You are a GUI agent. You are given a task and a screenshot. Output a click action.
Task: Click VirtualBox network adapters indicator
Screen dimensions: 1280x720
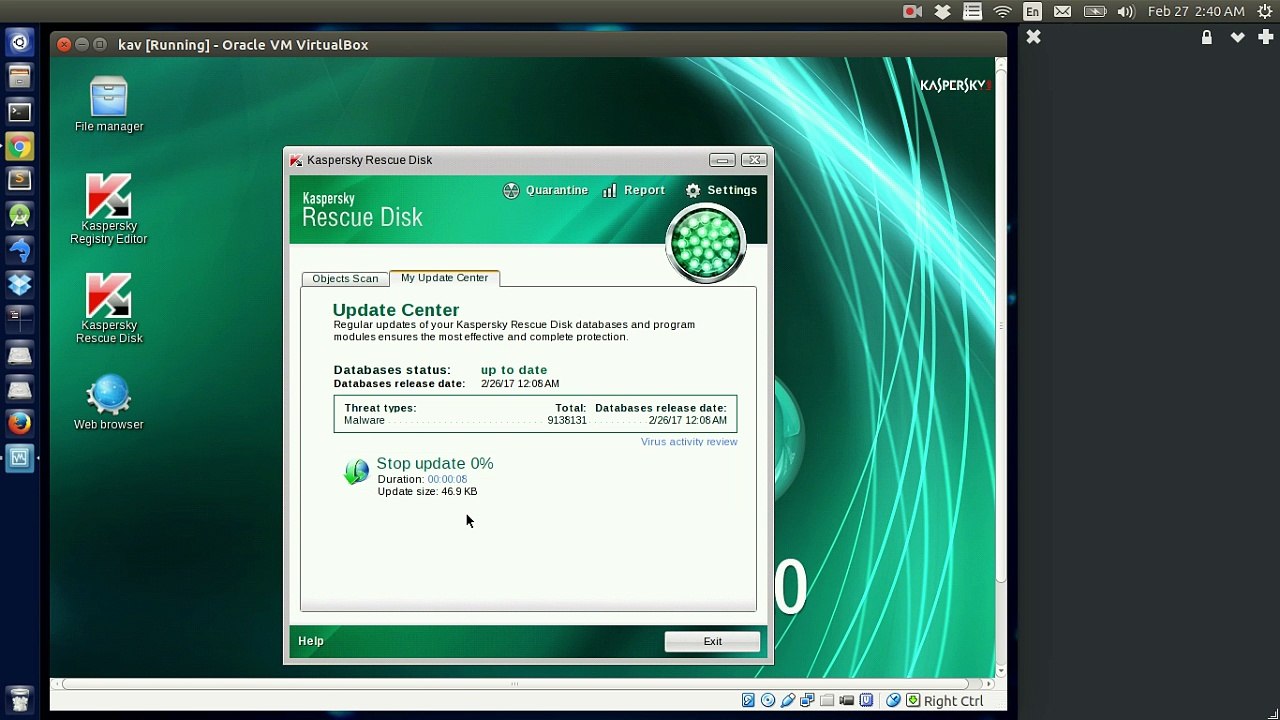807,701
